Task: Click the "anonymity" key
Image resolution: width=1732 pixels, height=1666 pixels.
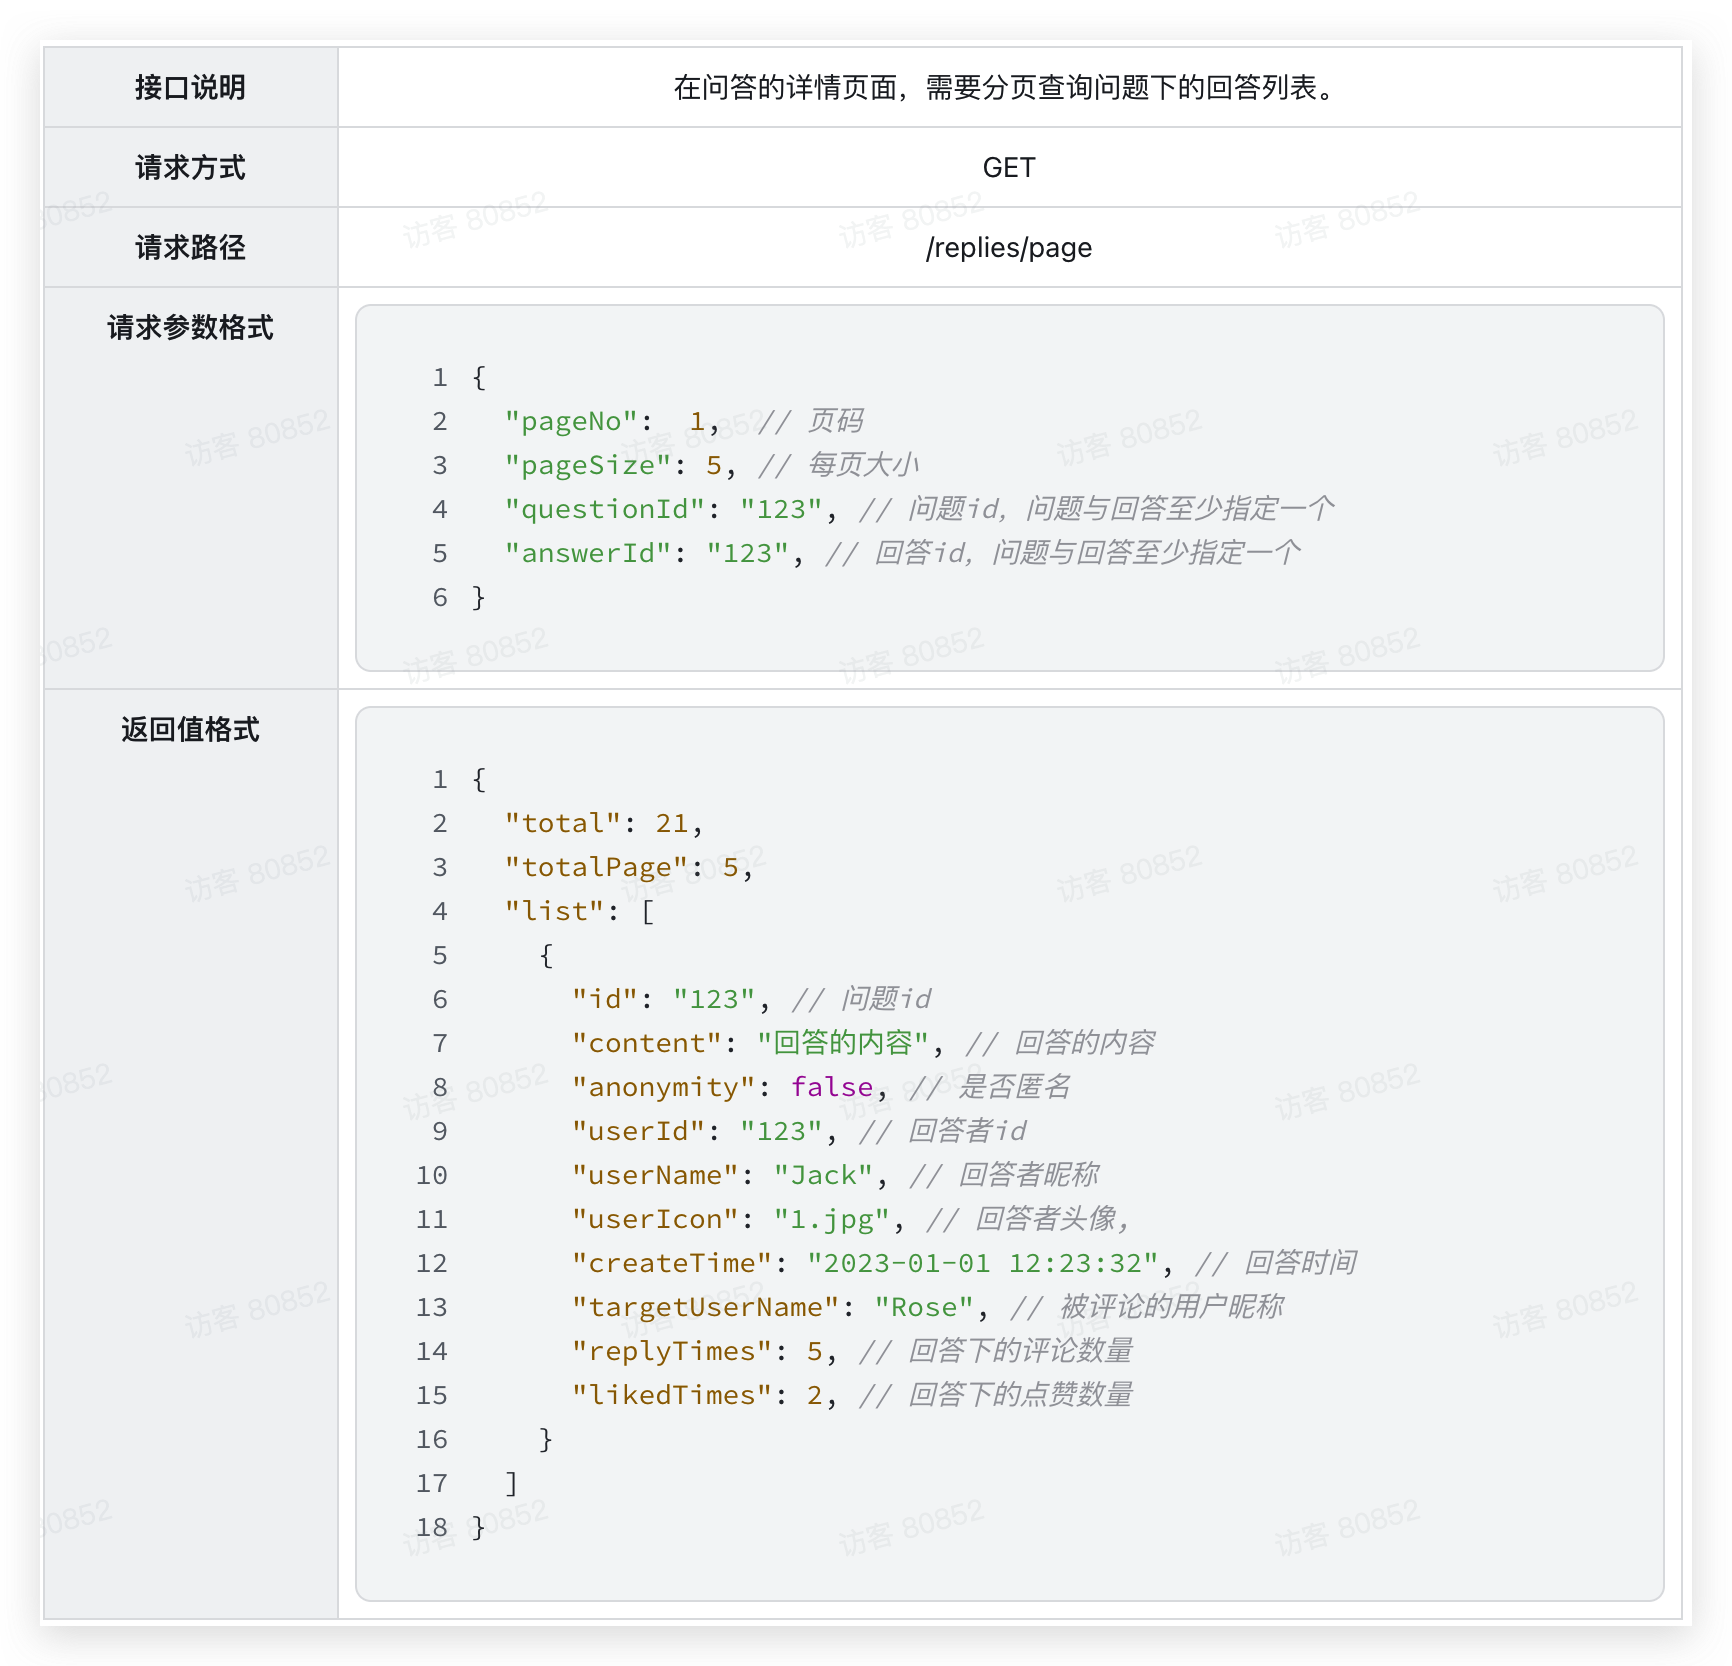Action: click(x=664, y=1087)
